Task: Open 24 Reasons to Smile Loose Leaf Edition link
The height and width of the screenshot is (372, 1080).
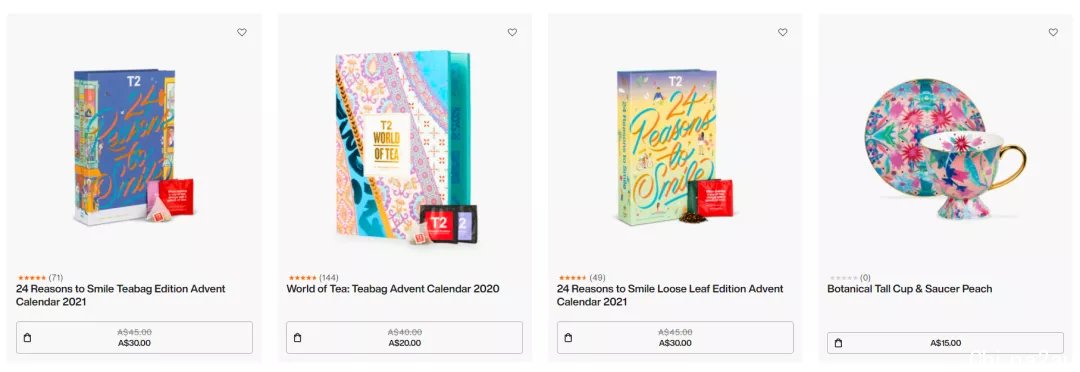Action: pos(670,295)
